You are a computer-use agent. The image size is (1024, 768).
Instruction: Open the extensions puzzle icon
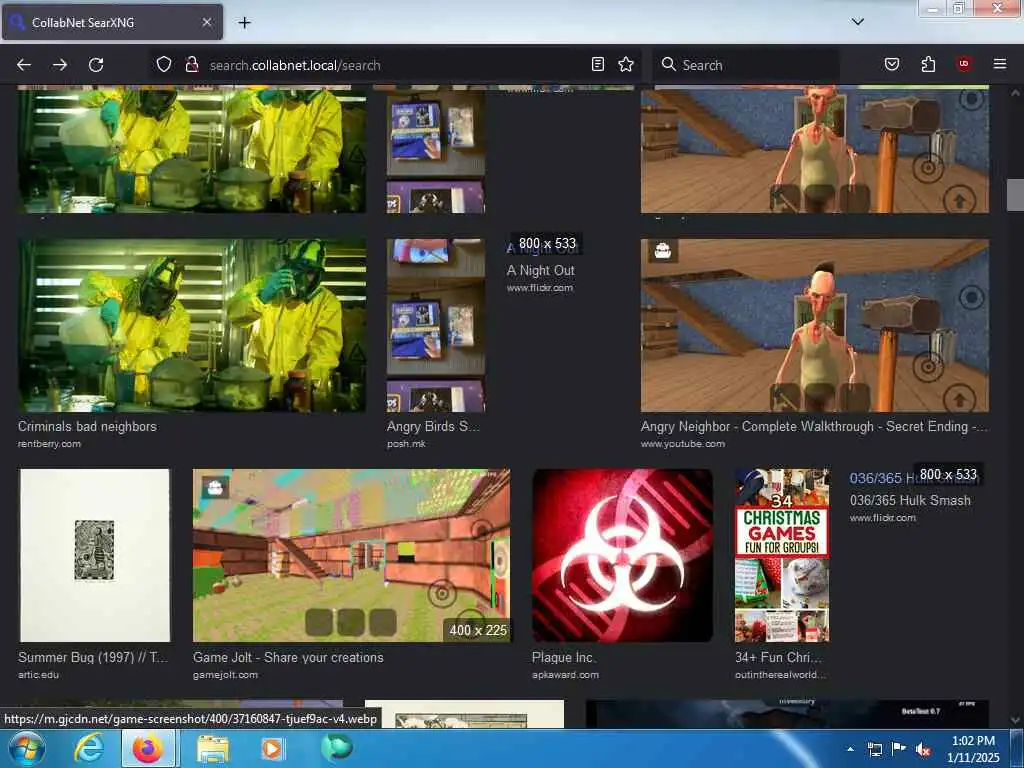click(x=928, y=64)
